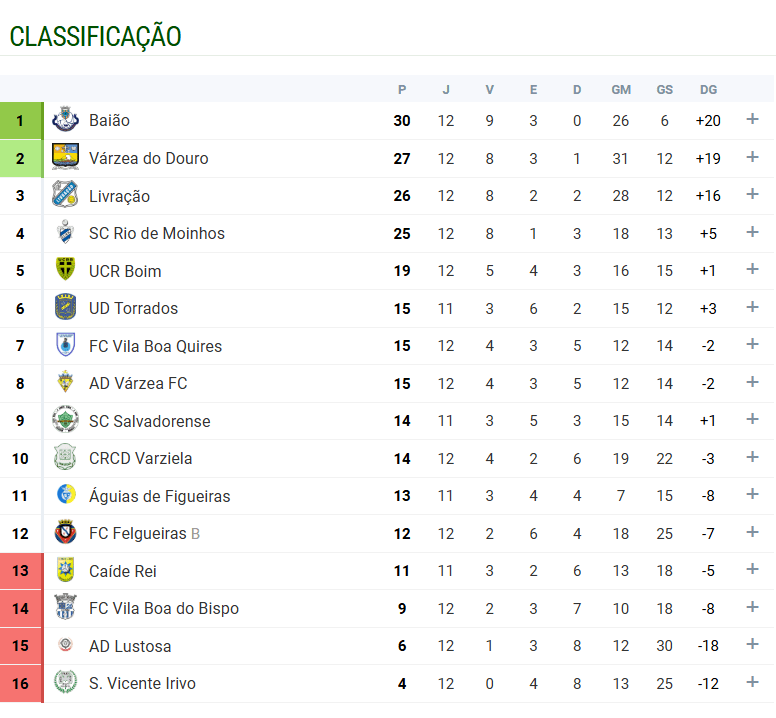Click the green position 1 cell

pos(20,121)
